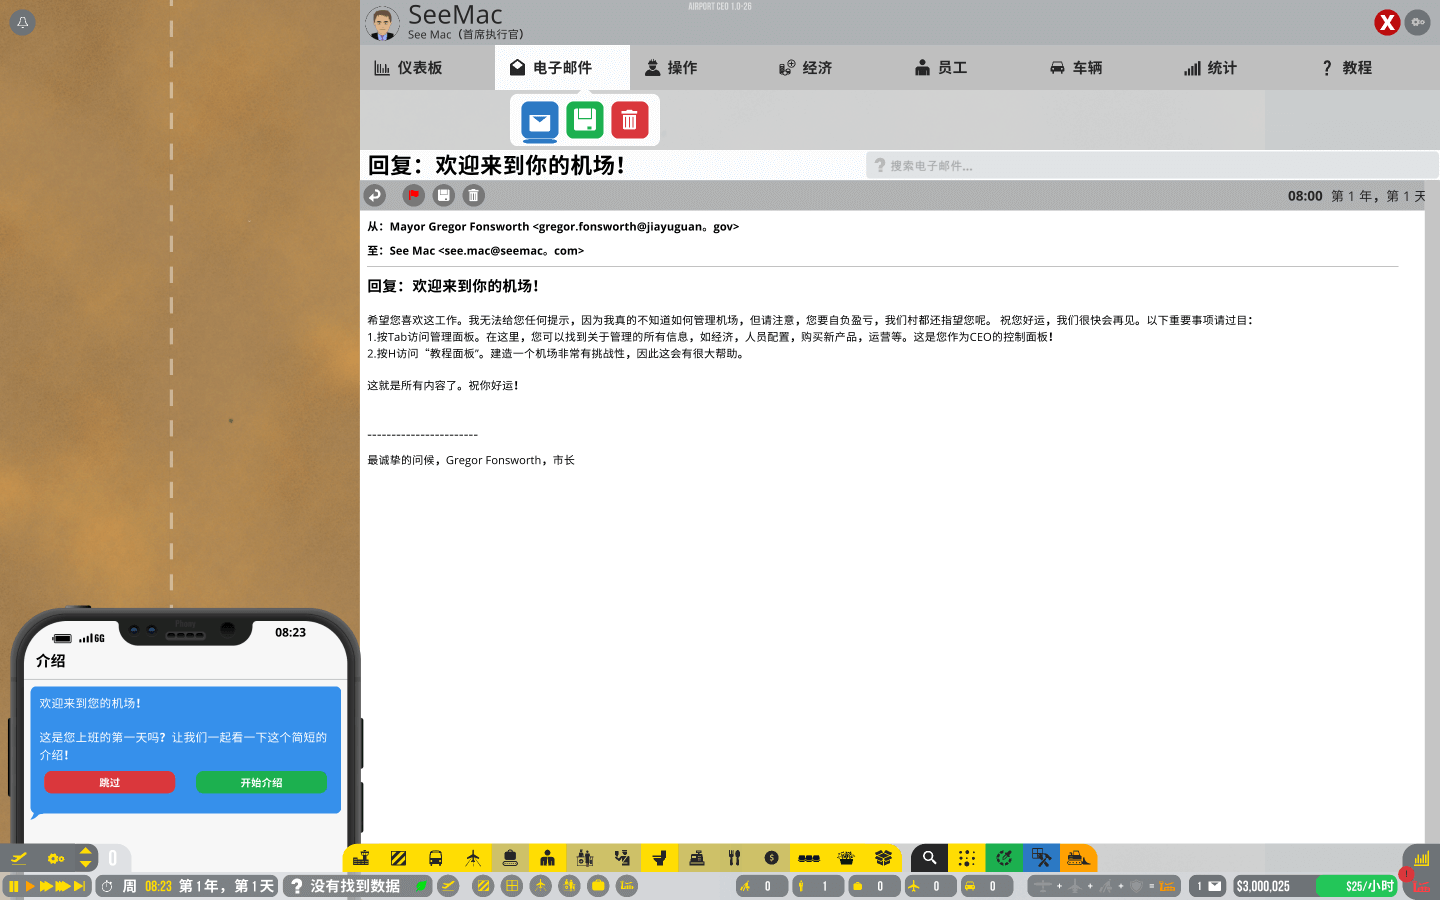This screenshot has width=1440, height=900.
Task: Click the email search input field
Action: point(1150,166)
